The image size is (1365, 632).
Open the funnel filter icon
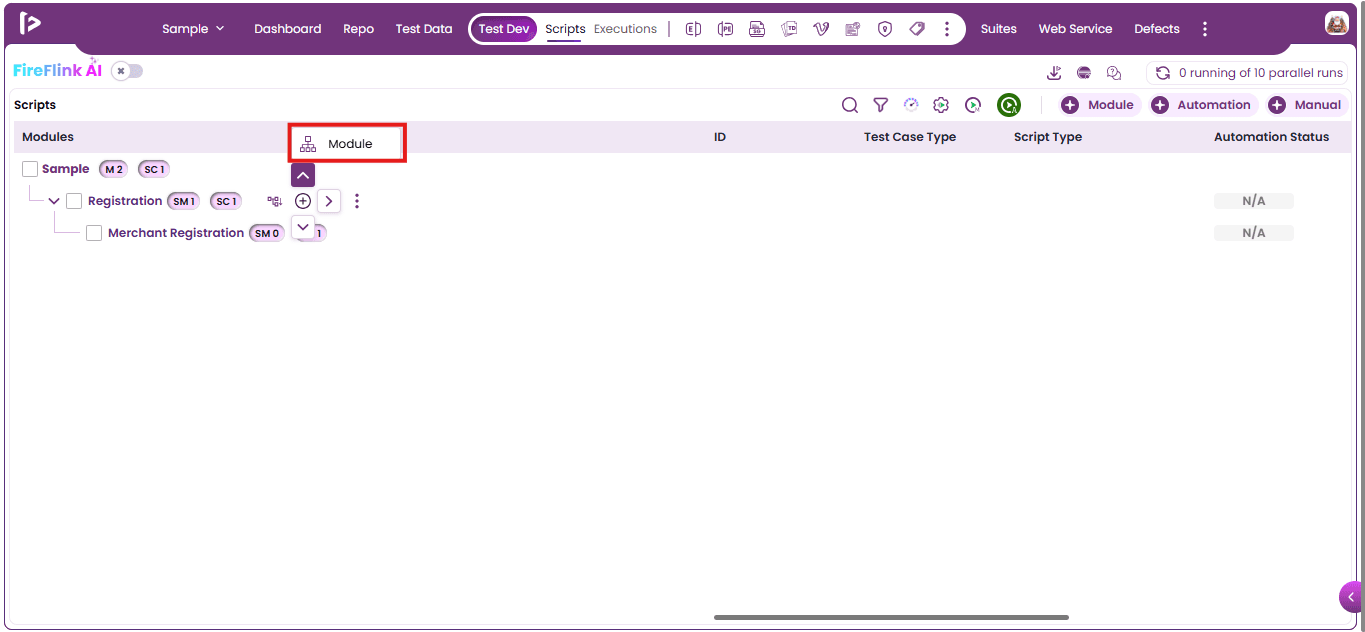point(880,105)
